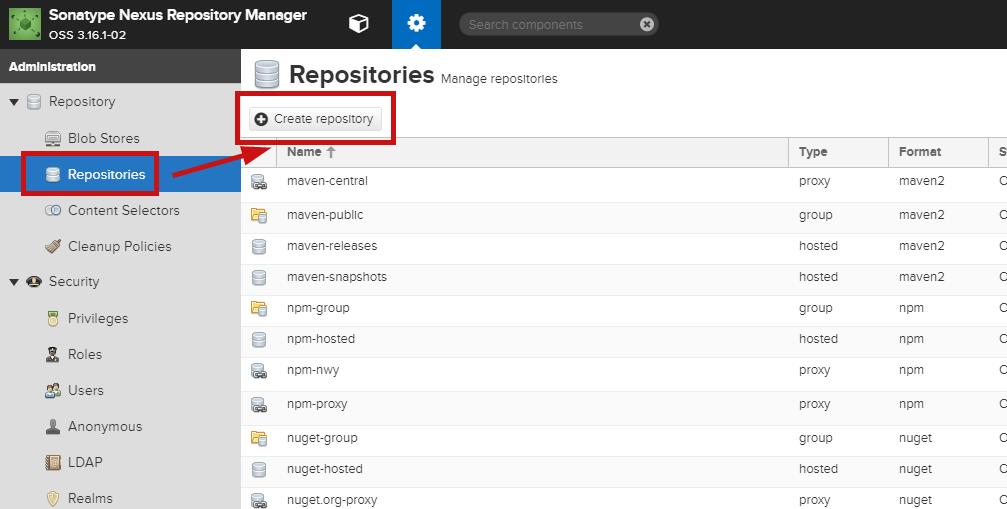Open the nuget.org-proxy repository row
Image resolution: width=1007 pixels, height=509 pixels.
(624, 499)
